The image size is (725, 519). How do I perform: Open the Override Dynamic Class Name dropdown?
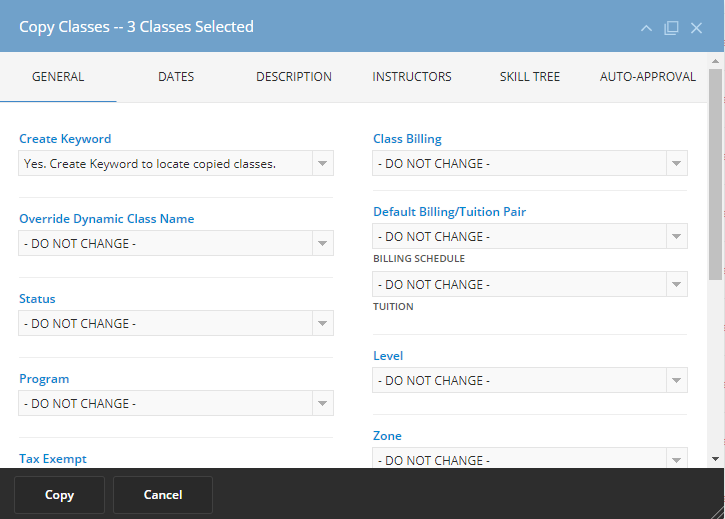coord(176,243)
